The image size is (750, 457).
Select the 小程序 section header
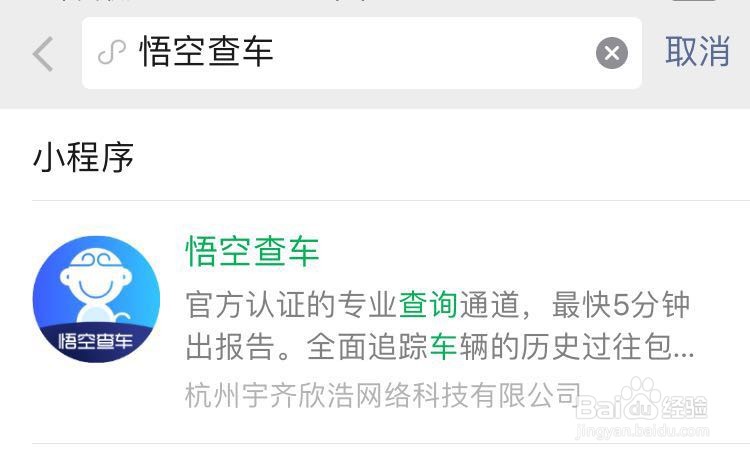[83, 157]
